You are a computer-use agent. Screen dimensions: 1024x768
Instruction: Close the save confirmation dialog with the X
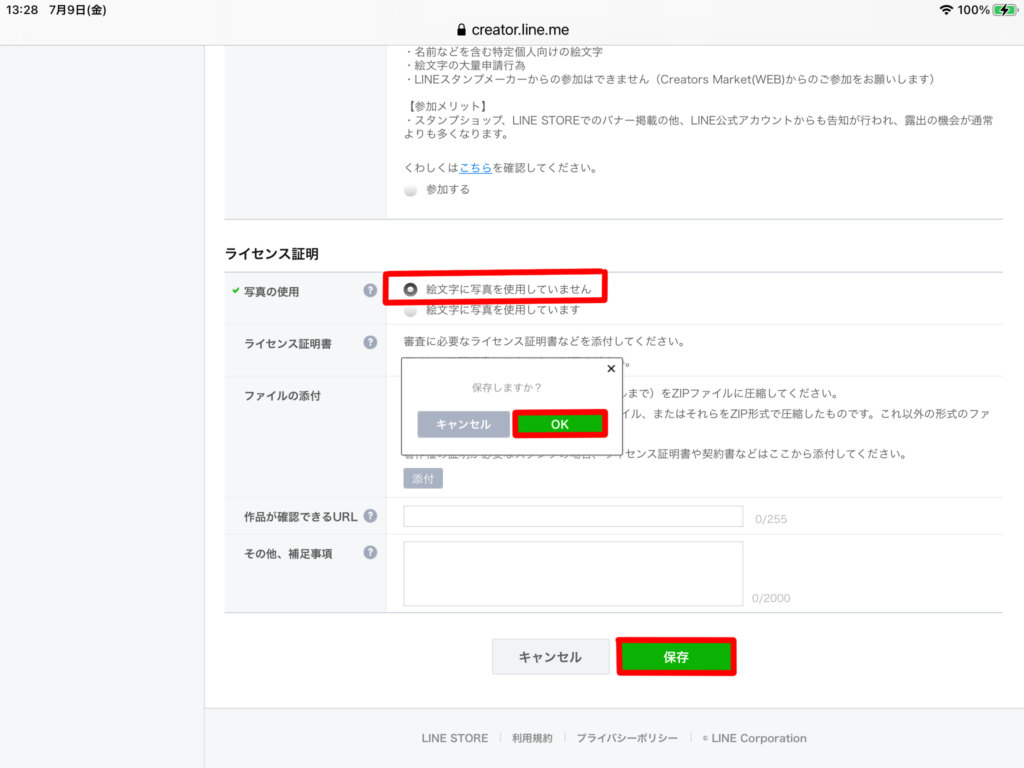tap(611, 369)
